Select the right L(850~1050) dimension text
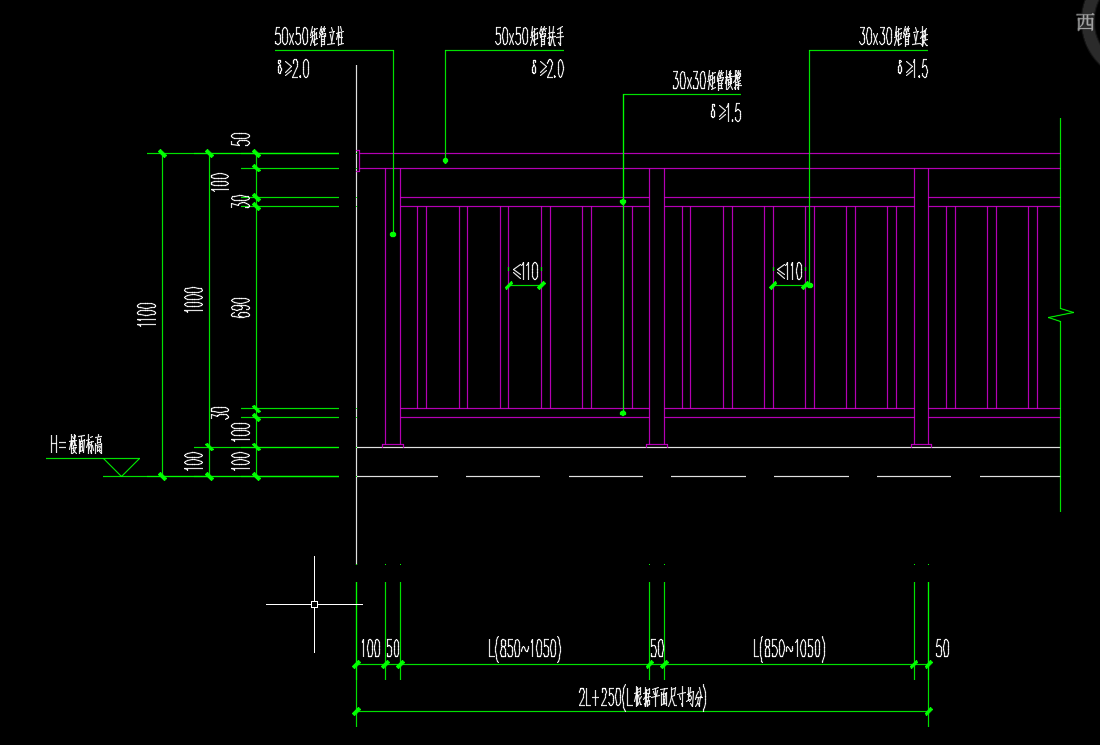This screenshot has height=745, width=1100. click(x=788, y=649)
